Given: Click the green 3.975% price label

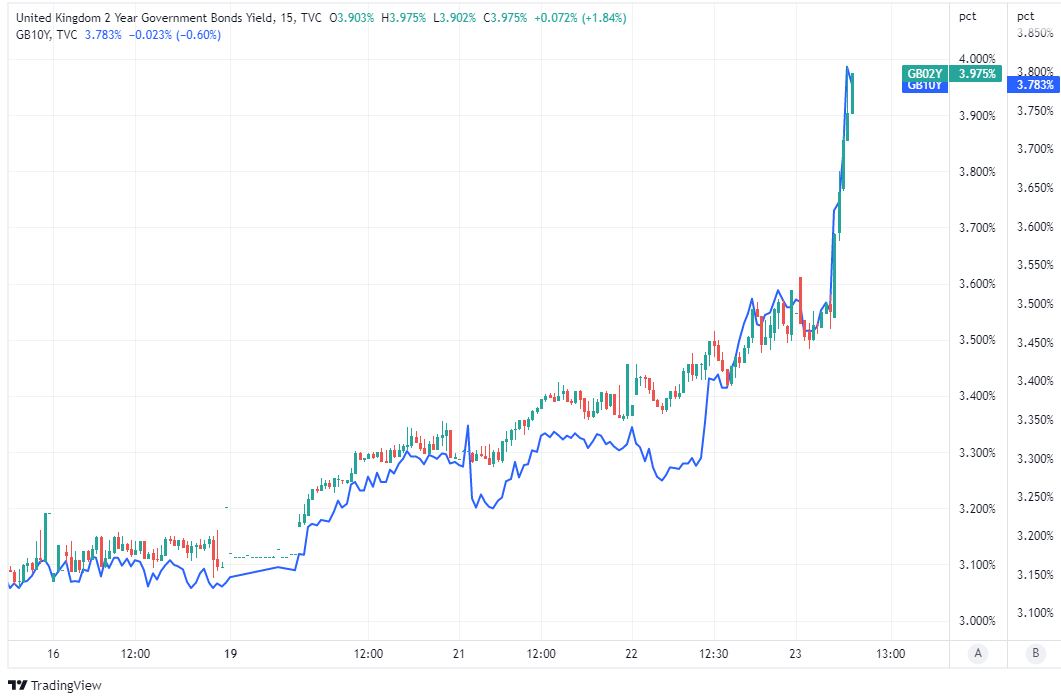Looking at the screenshot, I should (977, 74).
